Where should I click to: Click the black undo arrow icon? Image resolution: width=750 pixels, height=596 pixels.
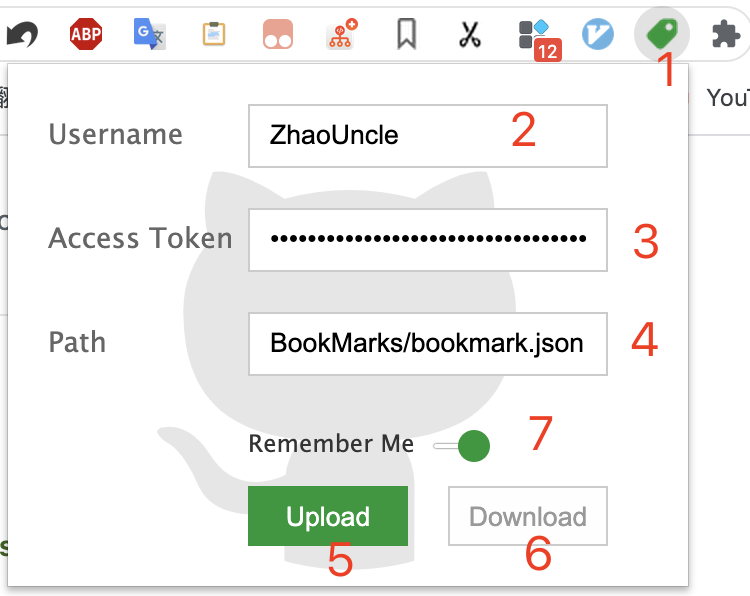(22, 34)
